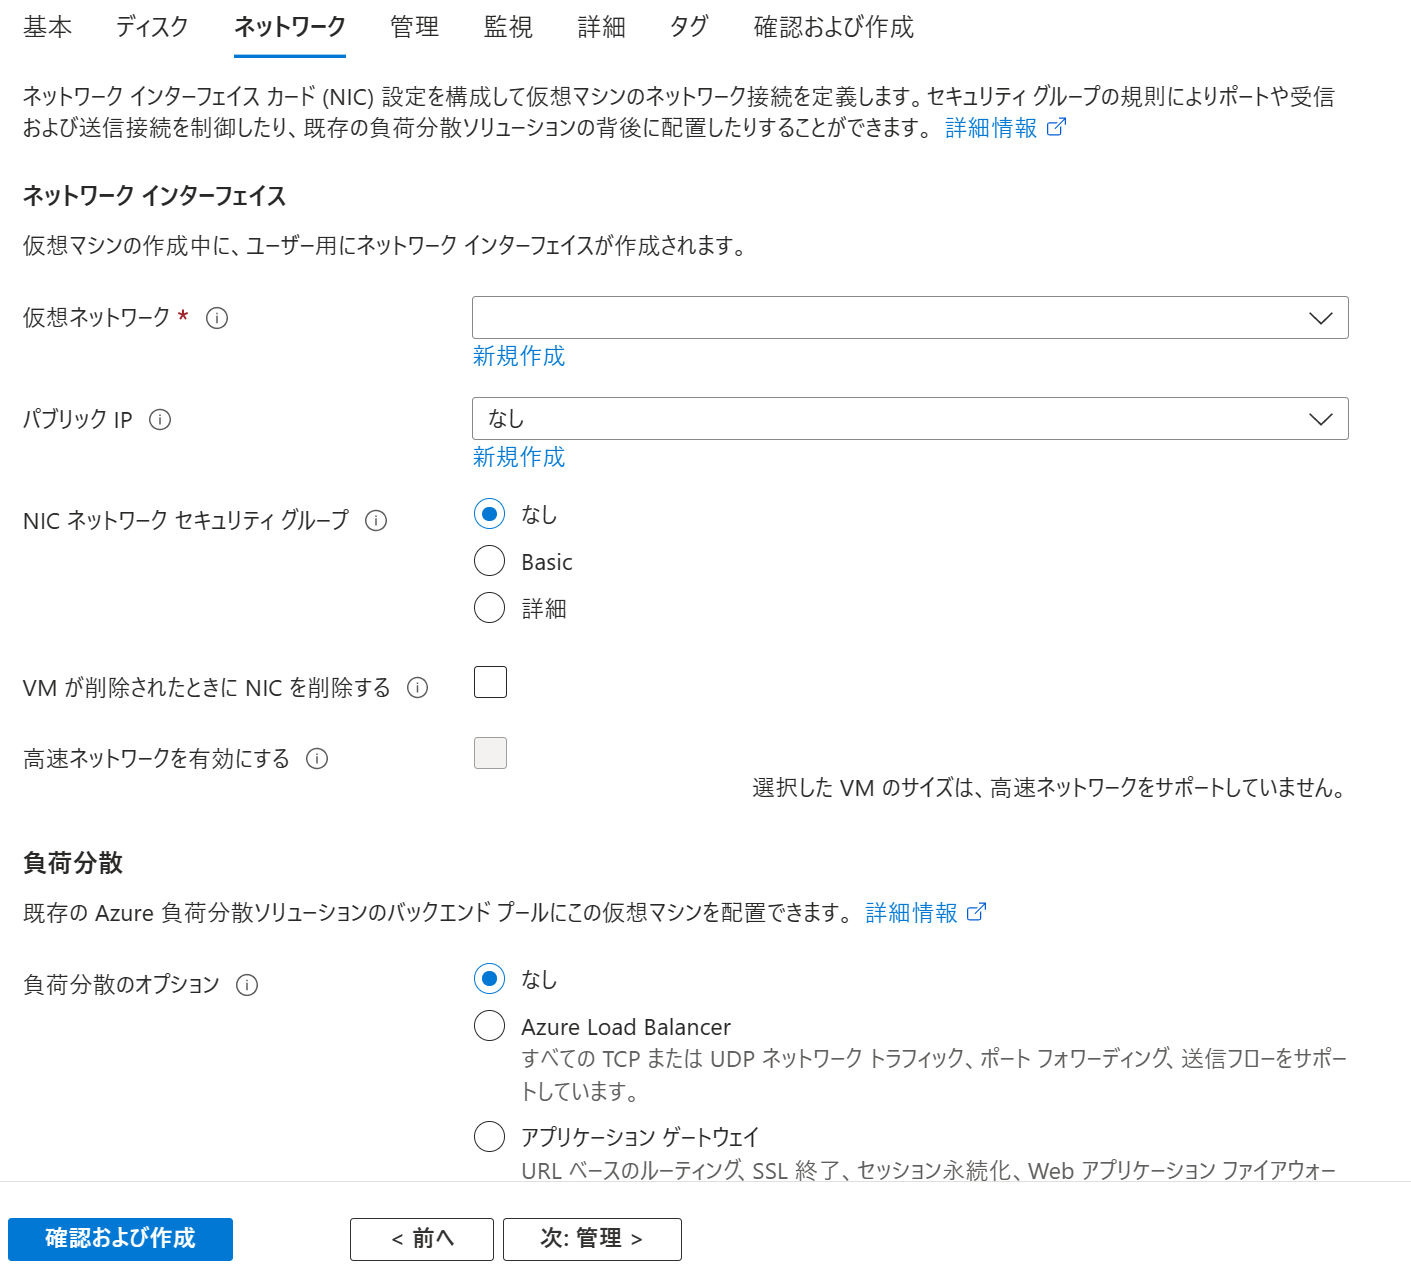
Task: Go to 確認および作成 tab
Action: tap(833, 27)
